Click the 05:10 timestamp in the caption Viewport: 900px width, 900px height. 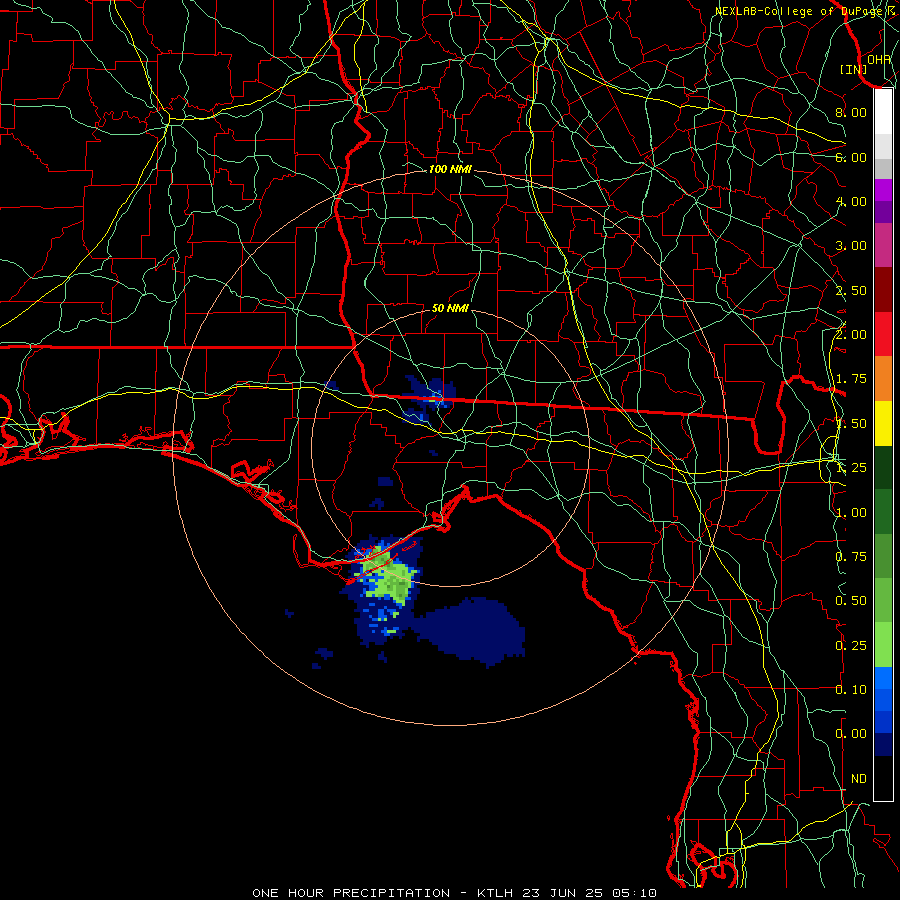click(x=634, y=893)
